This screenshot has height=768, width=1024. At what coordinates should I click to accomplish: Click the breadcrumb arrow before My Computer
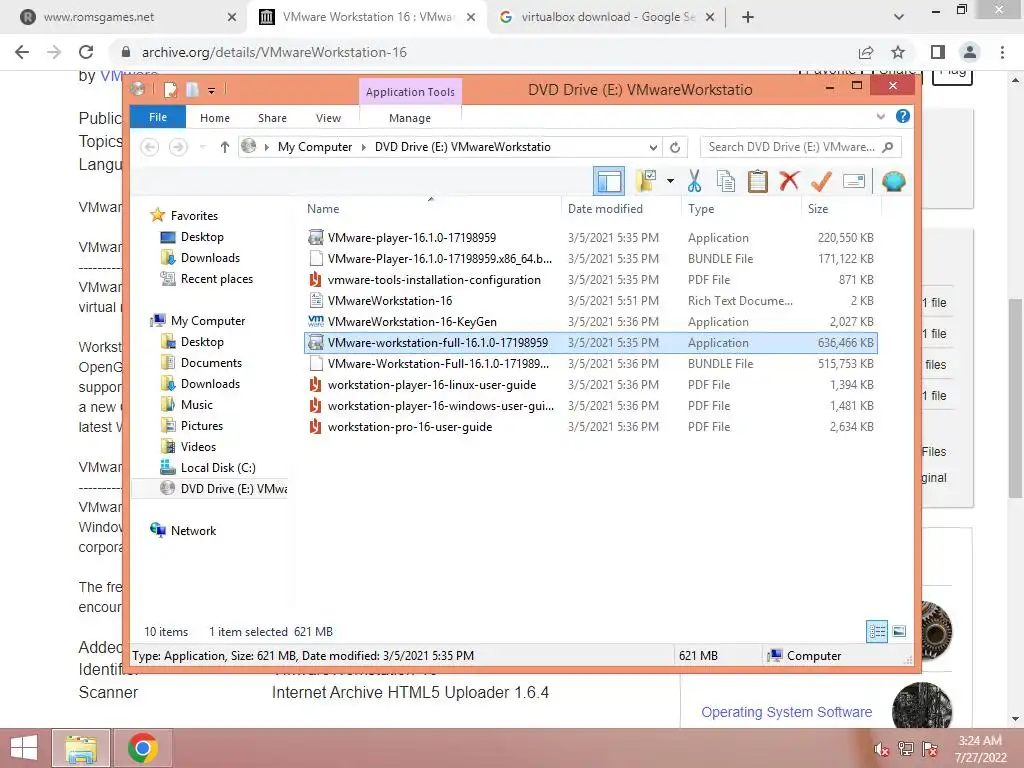[x=266, y=147]
